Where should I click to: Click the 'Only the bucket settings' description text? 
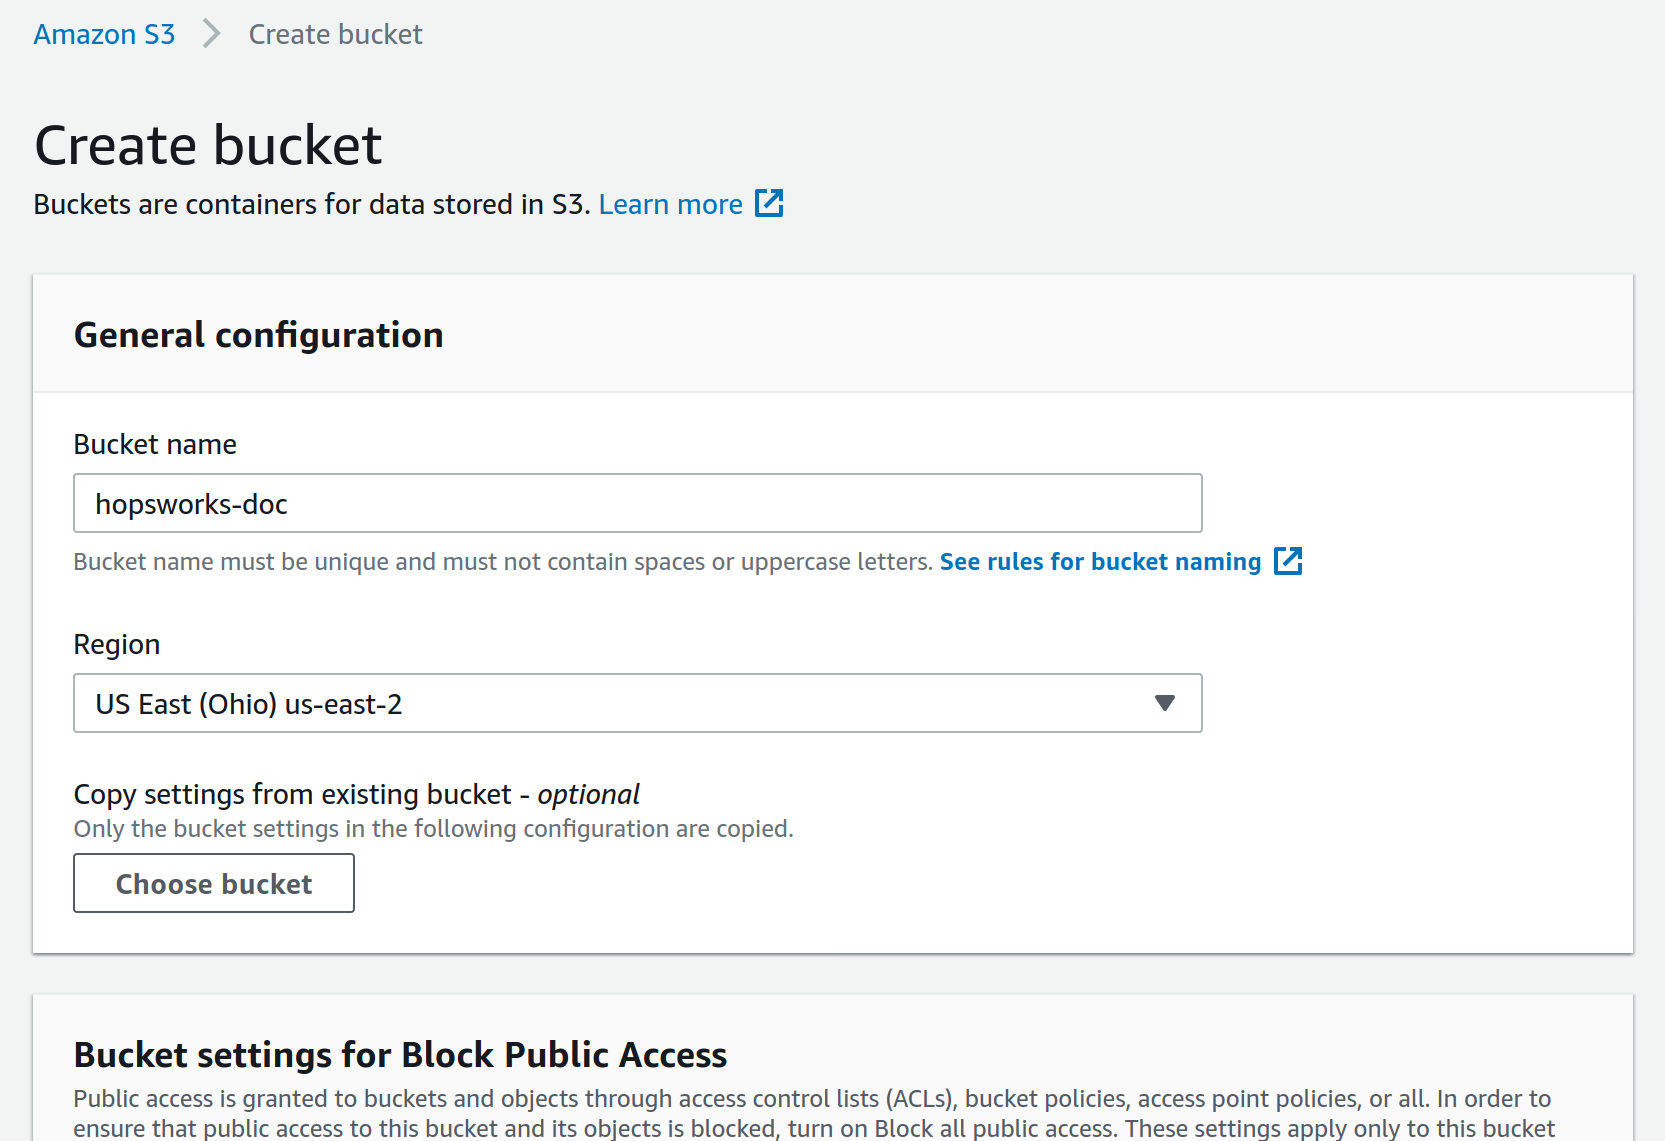(433, 829)
